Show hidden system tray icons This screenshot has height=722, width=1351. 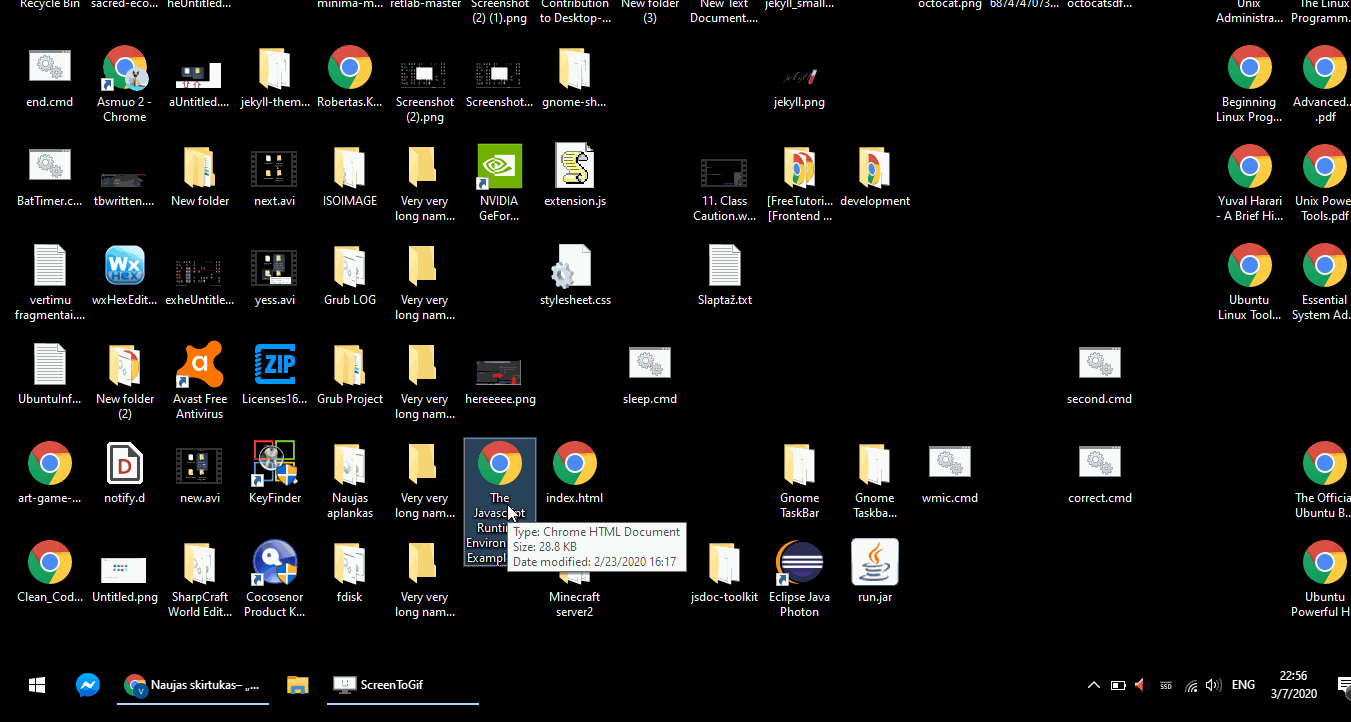tap(1094, 685)
